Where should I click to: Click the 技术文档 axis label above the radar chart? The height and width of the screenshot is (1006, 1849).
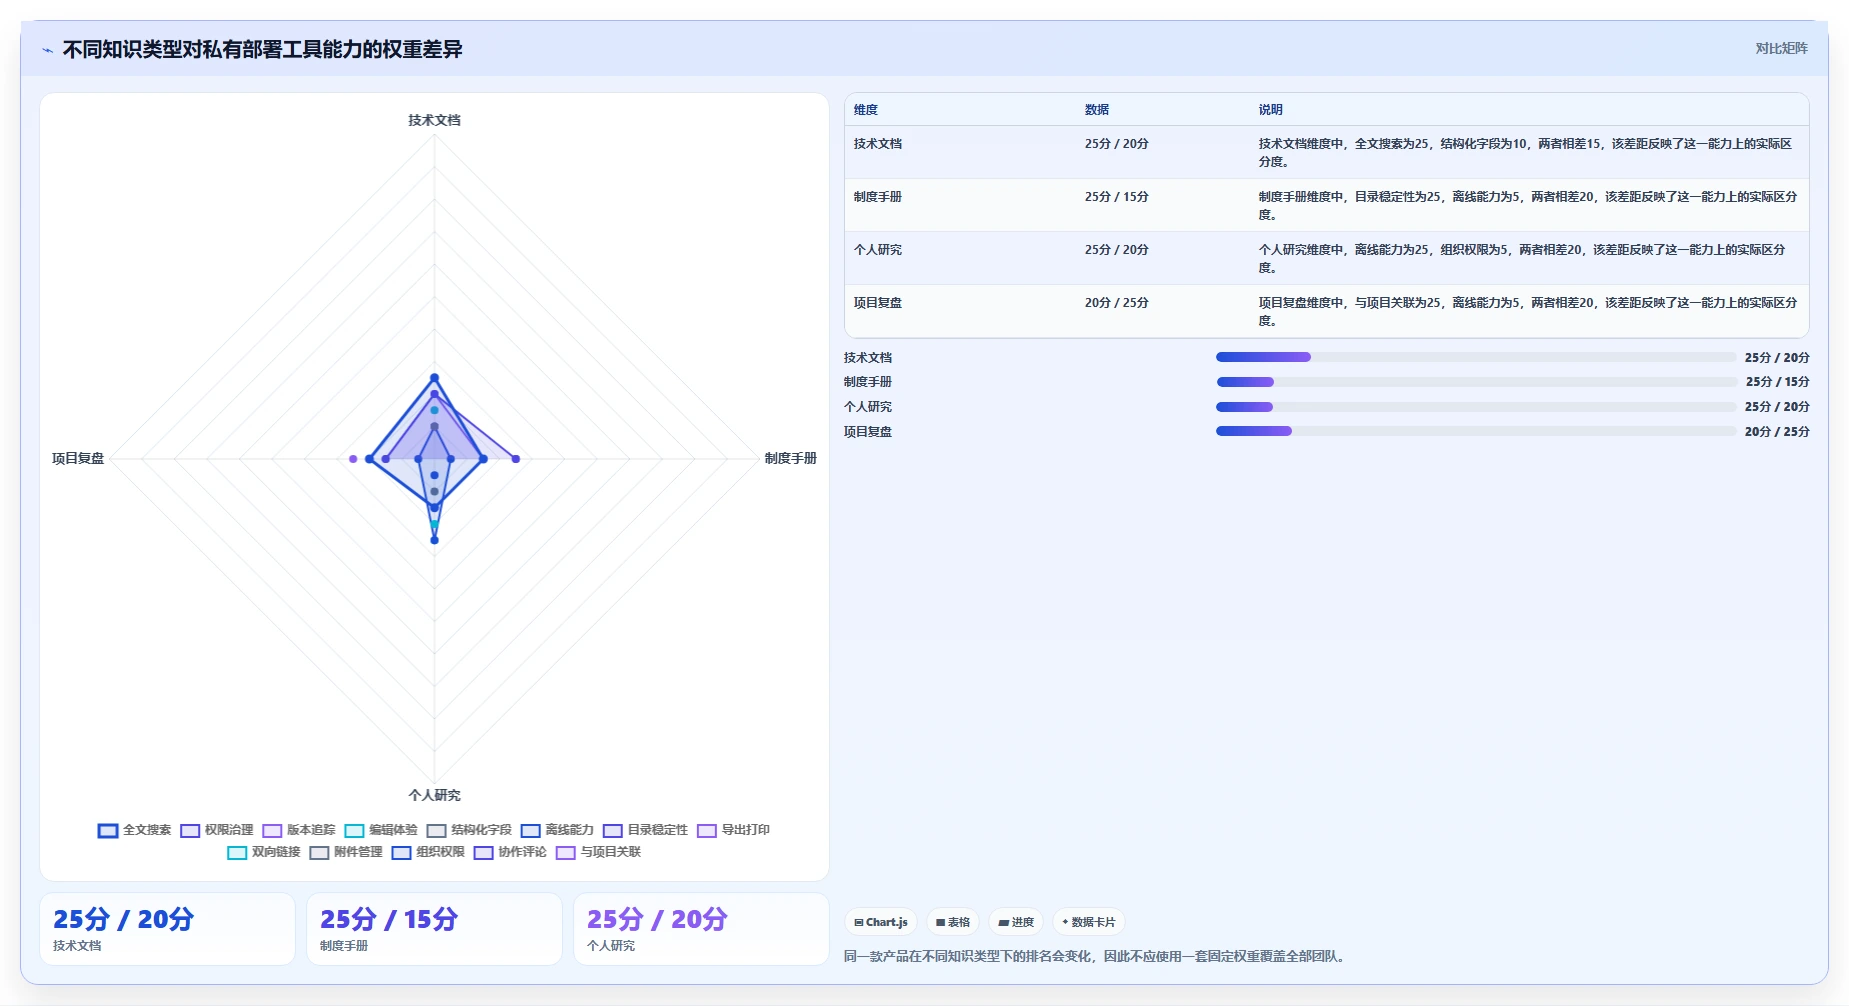coord(434,120)
